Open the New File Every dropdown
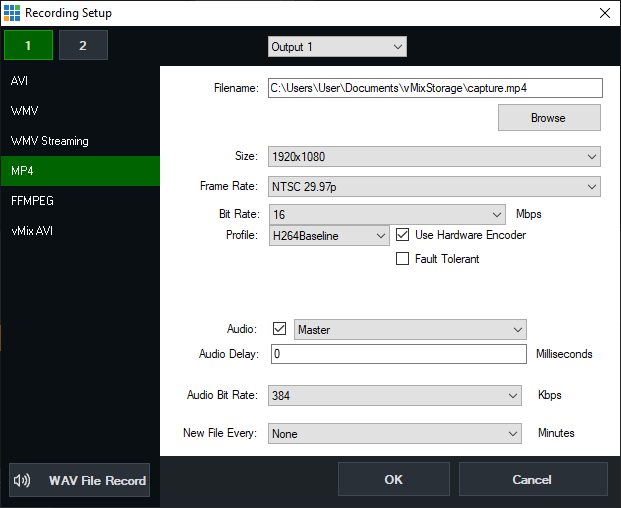 394,434
